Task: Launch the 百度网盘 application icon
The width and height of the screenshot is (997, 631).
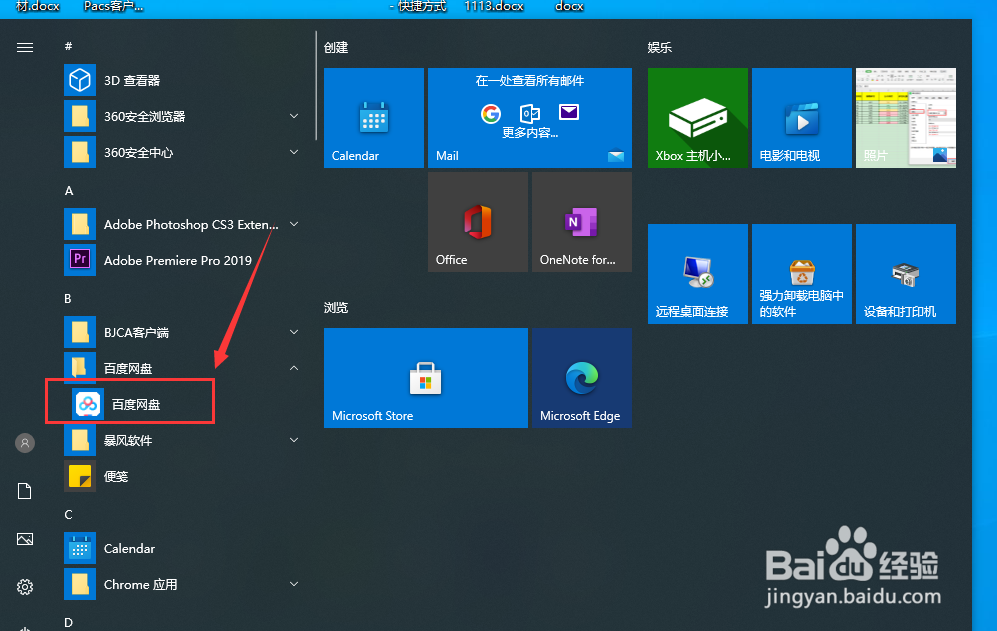Action: (88, 404)
